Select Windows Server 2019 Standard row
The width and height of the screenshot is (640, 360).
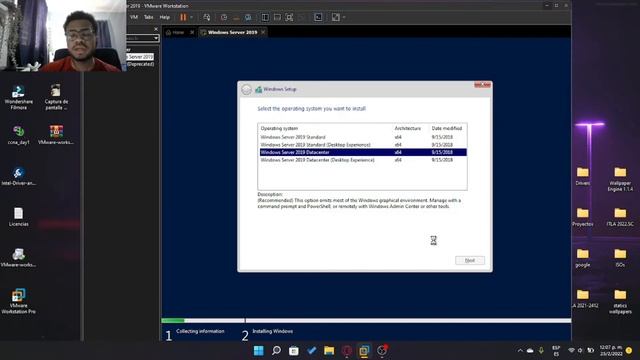pyautogui.click(x=362, y=137)
